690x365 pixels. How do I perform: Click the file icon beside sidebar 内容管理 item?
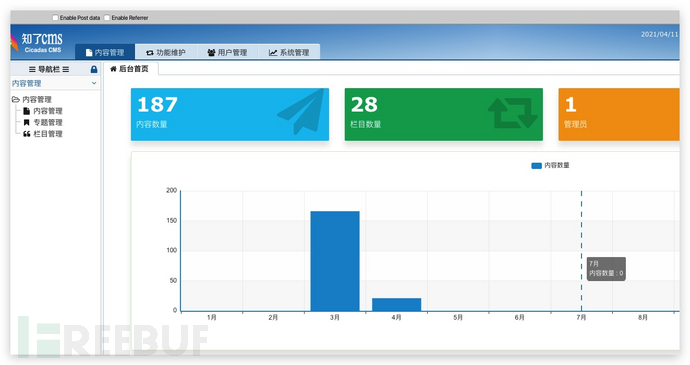coord(26,111)
